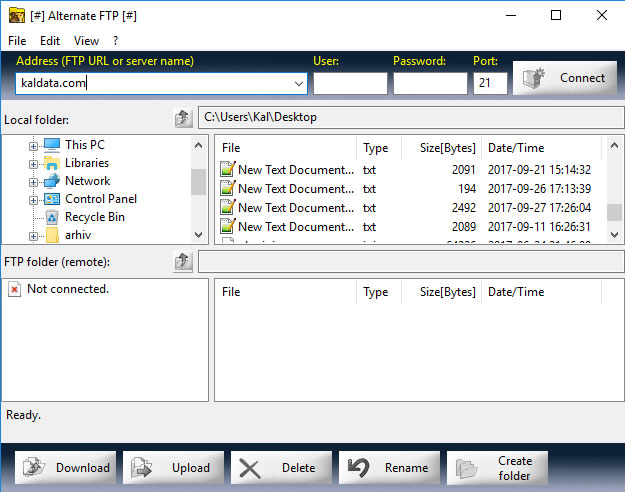Image resolution: width=625 pixels, height=492 pixels.
Task: Select the Control Panel tree item
Action: pyautogui.click(x=101, y=199)
